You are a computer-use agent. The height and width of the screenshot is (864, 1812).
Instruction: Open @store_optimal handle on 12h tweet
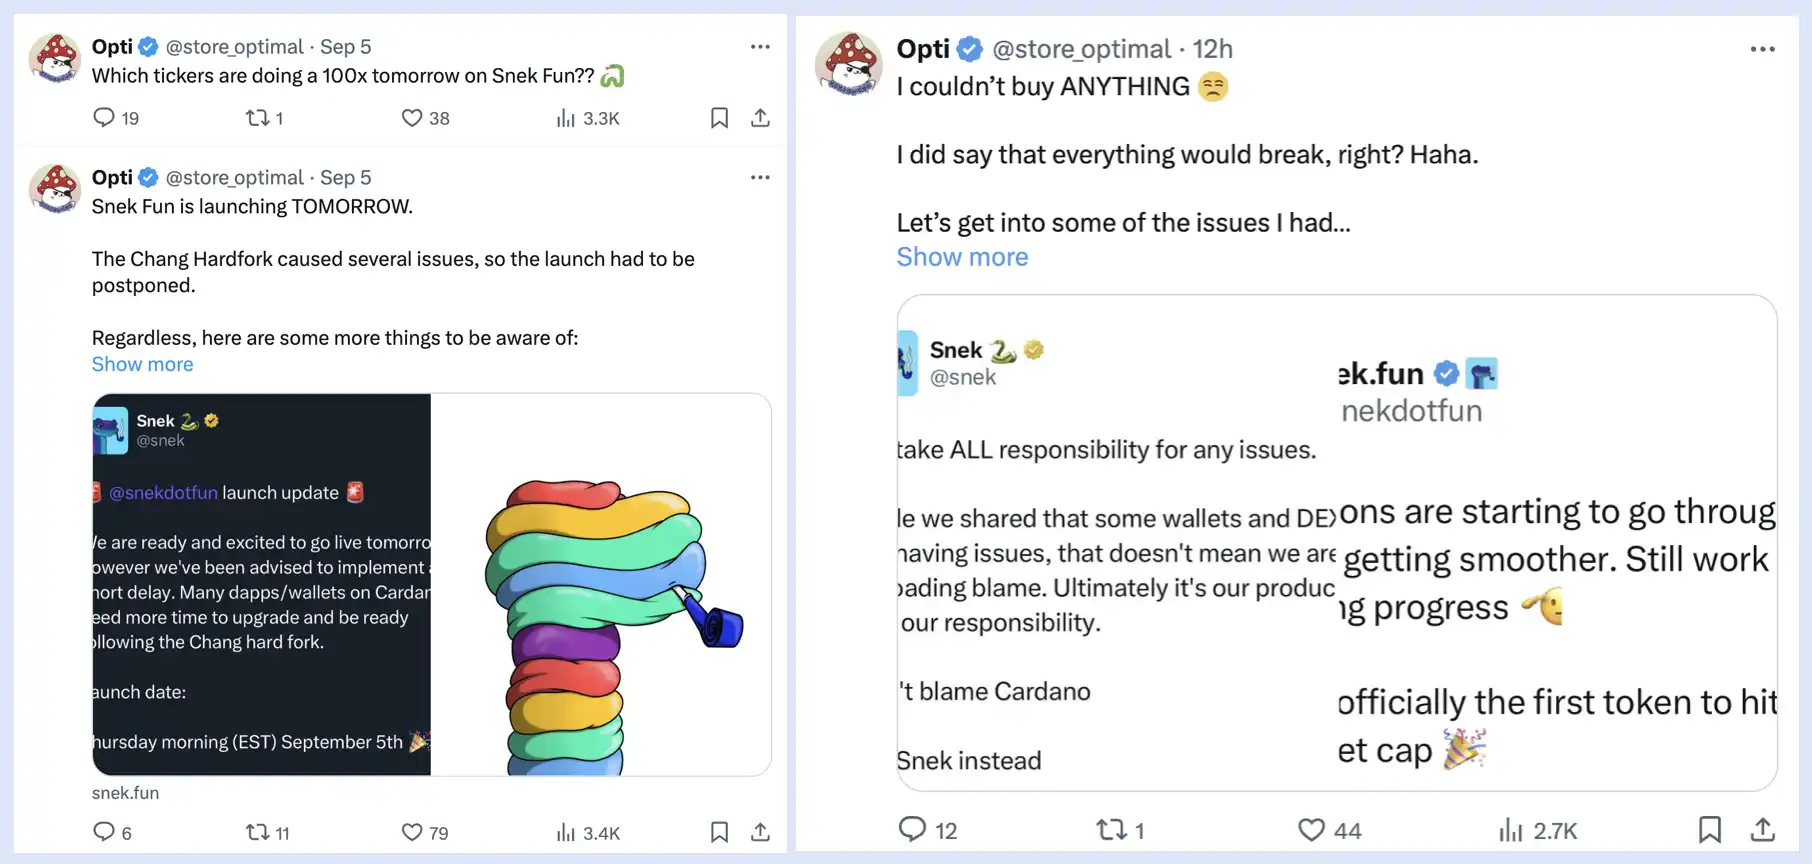click(1081, 49)
